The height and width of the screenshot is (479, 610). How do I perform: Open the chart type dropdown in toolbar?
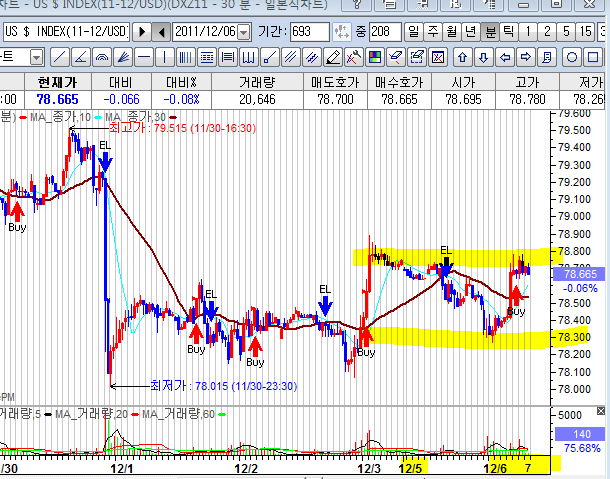coord(36,53)
